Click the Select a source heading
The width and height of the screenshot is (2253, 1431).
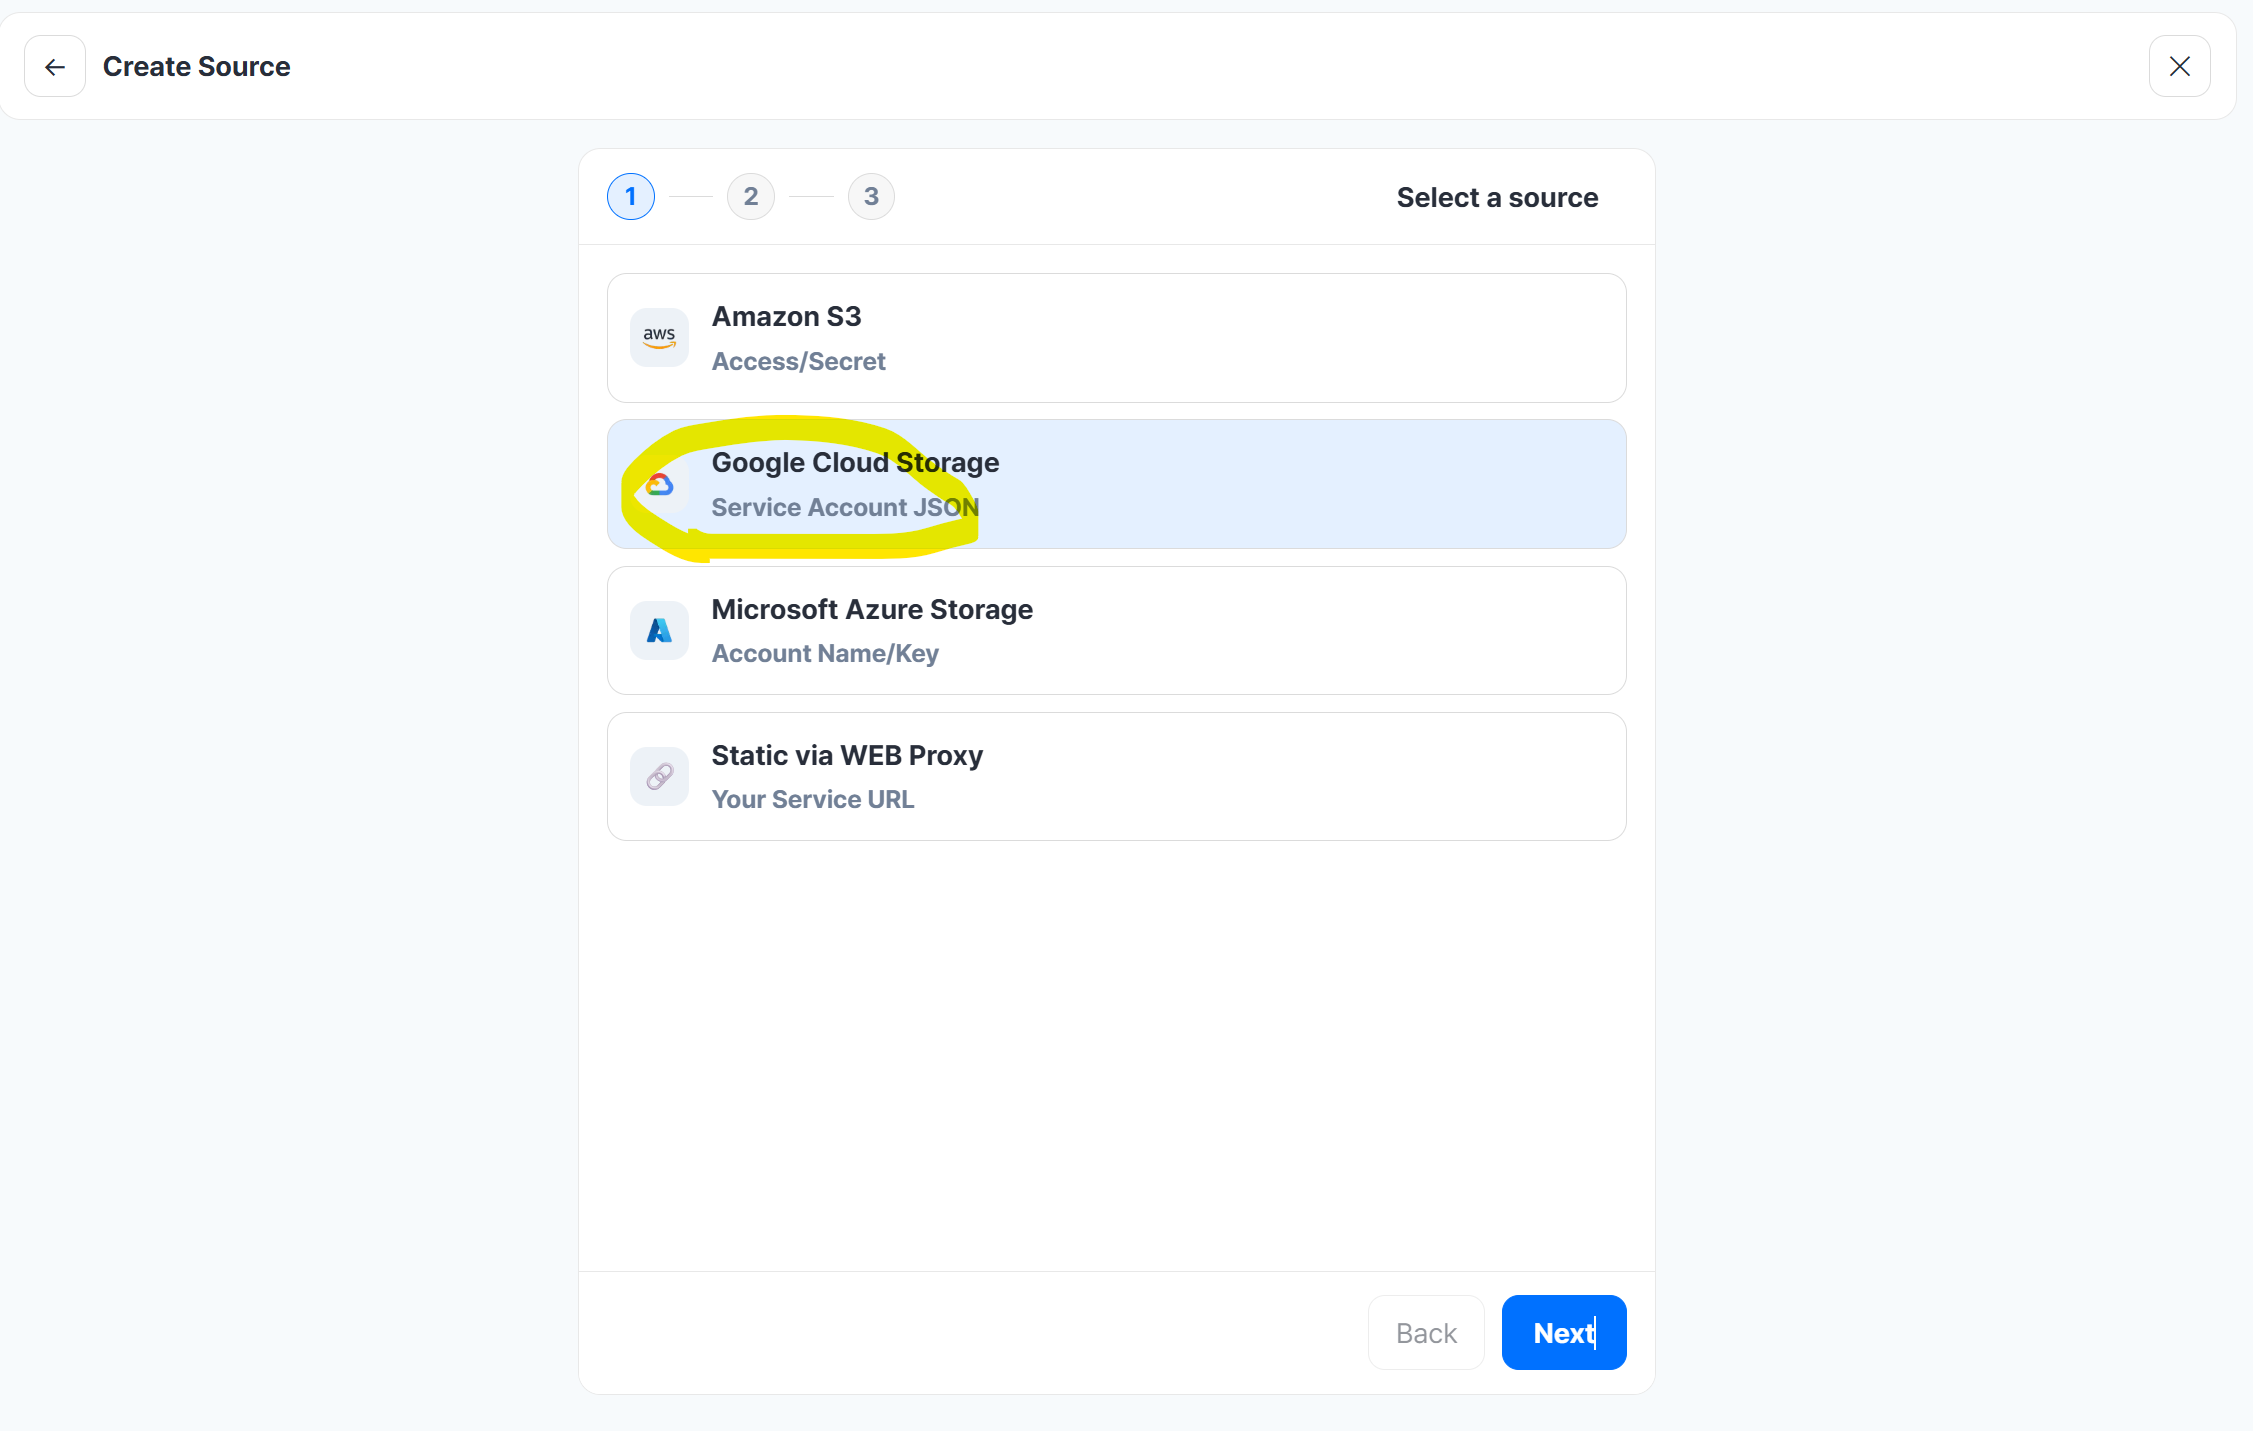1497,198
